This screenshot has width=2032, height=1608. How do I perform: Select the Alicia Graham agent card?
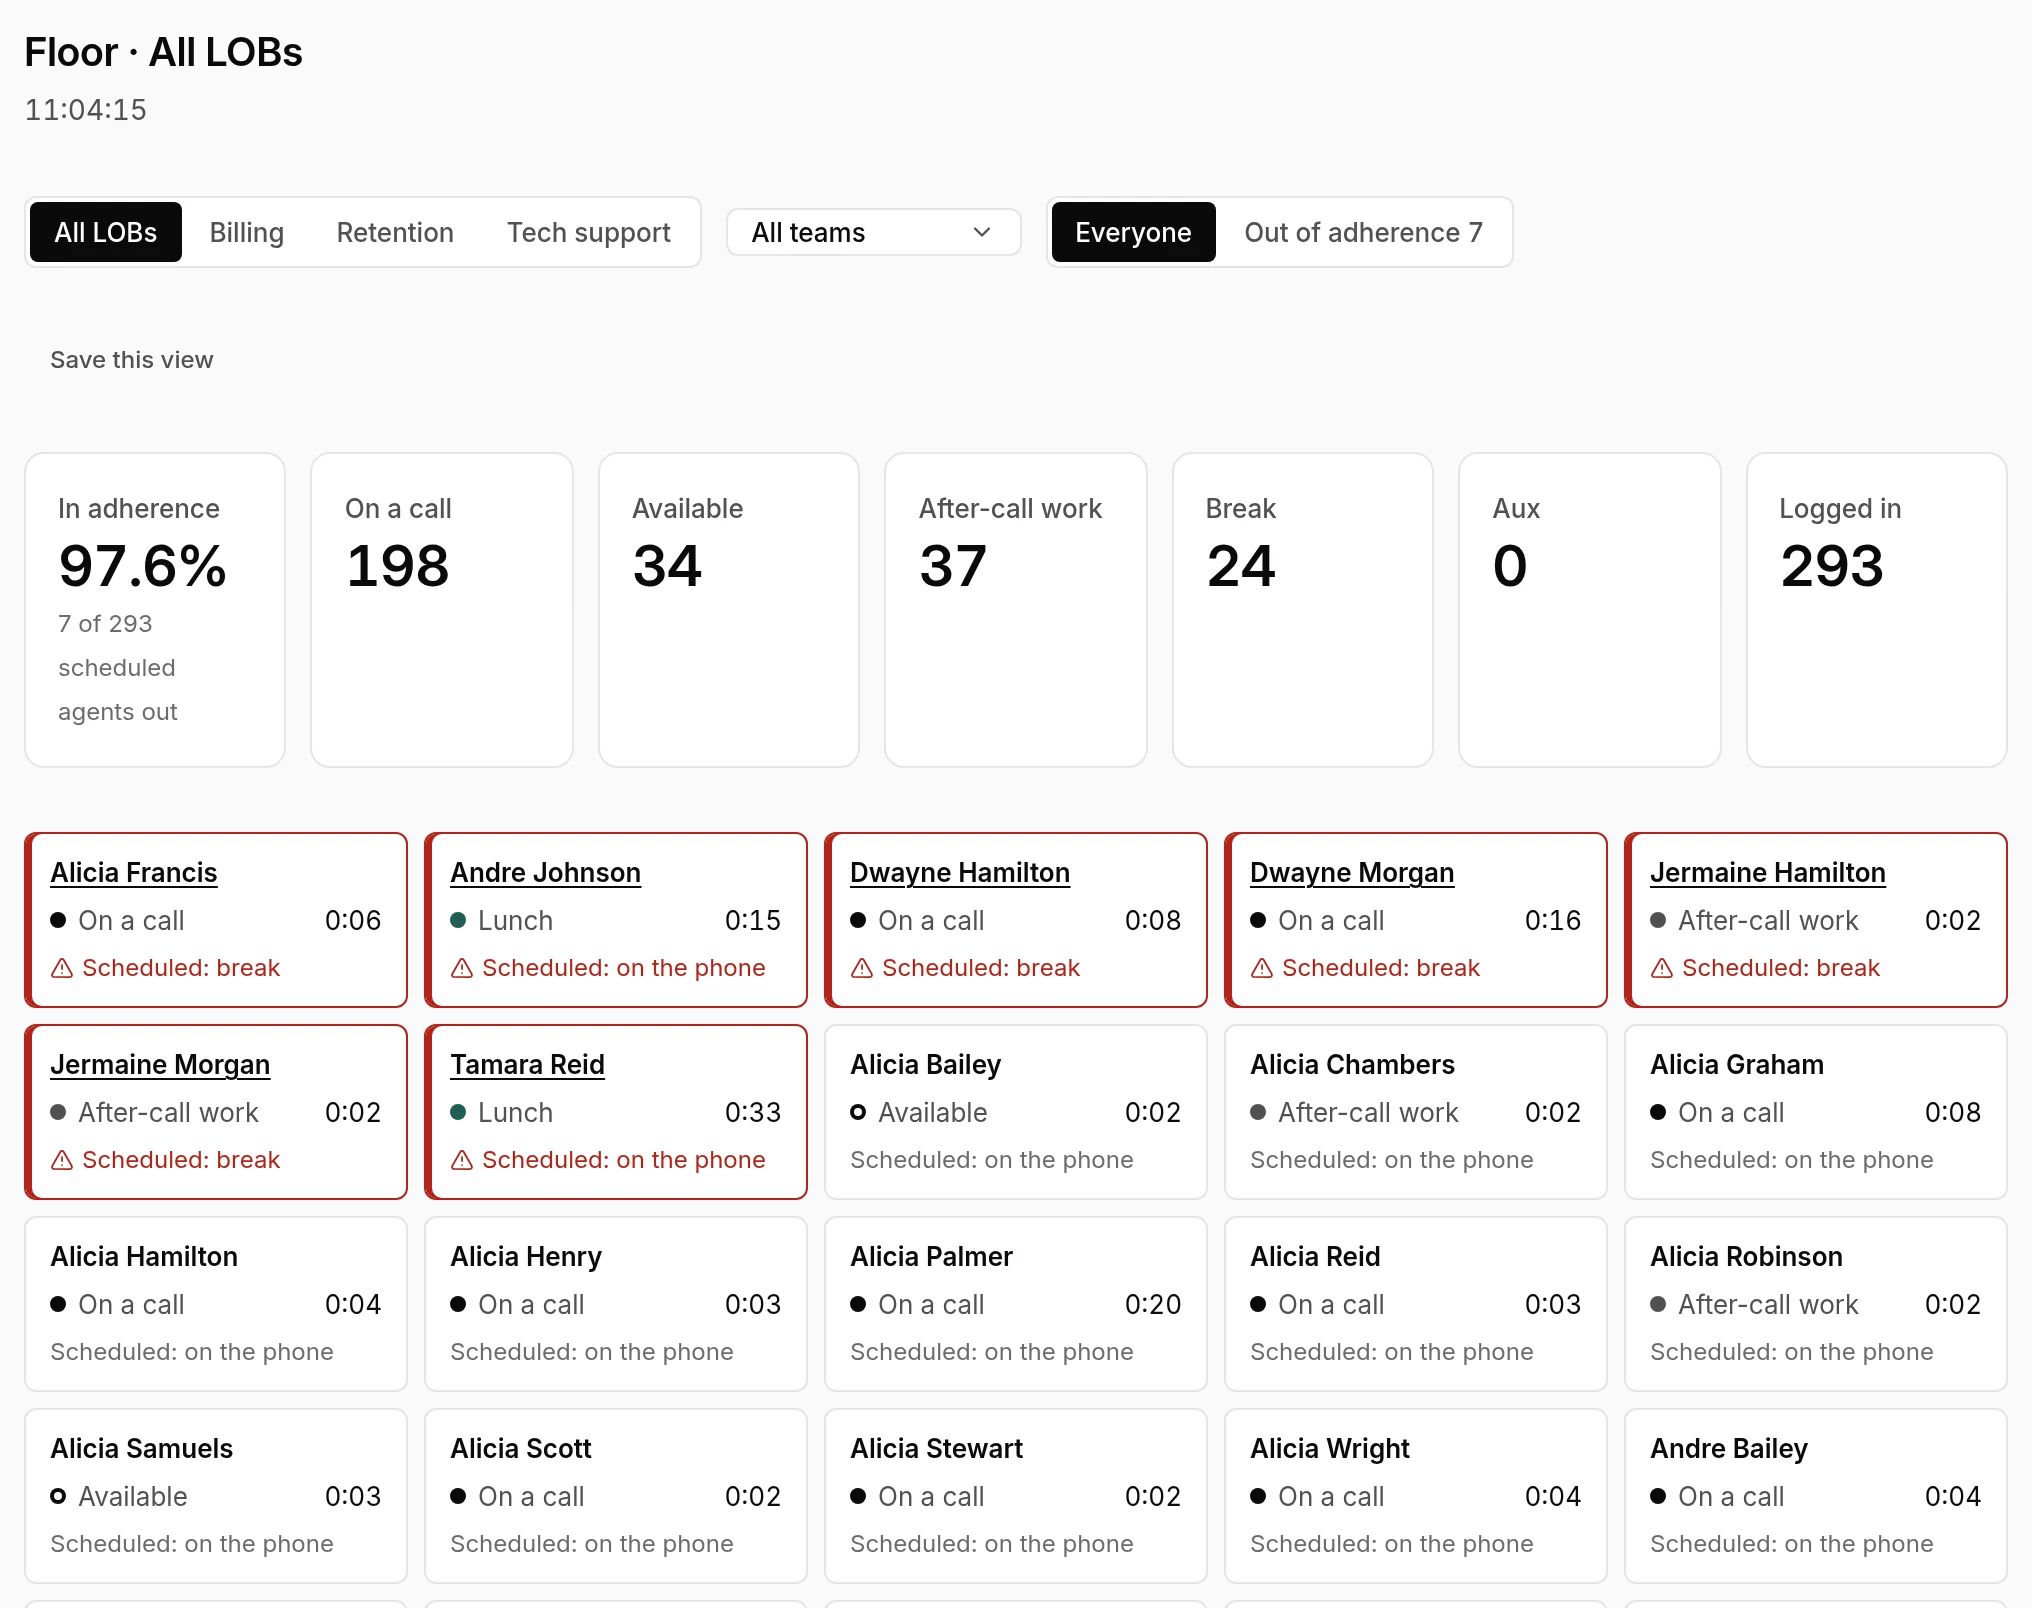pos(1816,1112)
